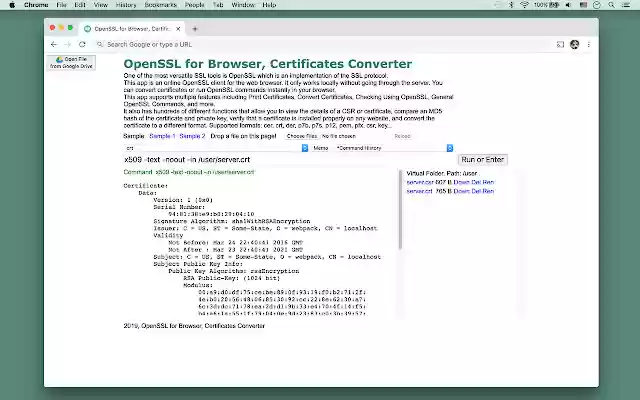Click the green Command x509 output line
Image resolution: width=640 pixels, height=400 pixels.
click(x=189, y=172)
